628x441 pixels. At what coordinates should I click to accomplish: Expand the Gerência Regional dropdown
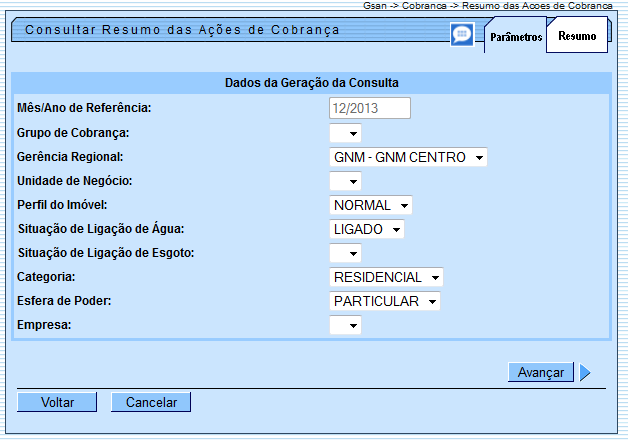[408, 157]
